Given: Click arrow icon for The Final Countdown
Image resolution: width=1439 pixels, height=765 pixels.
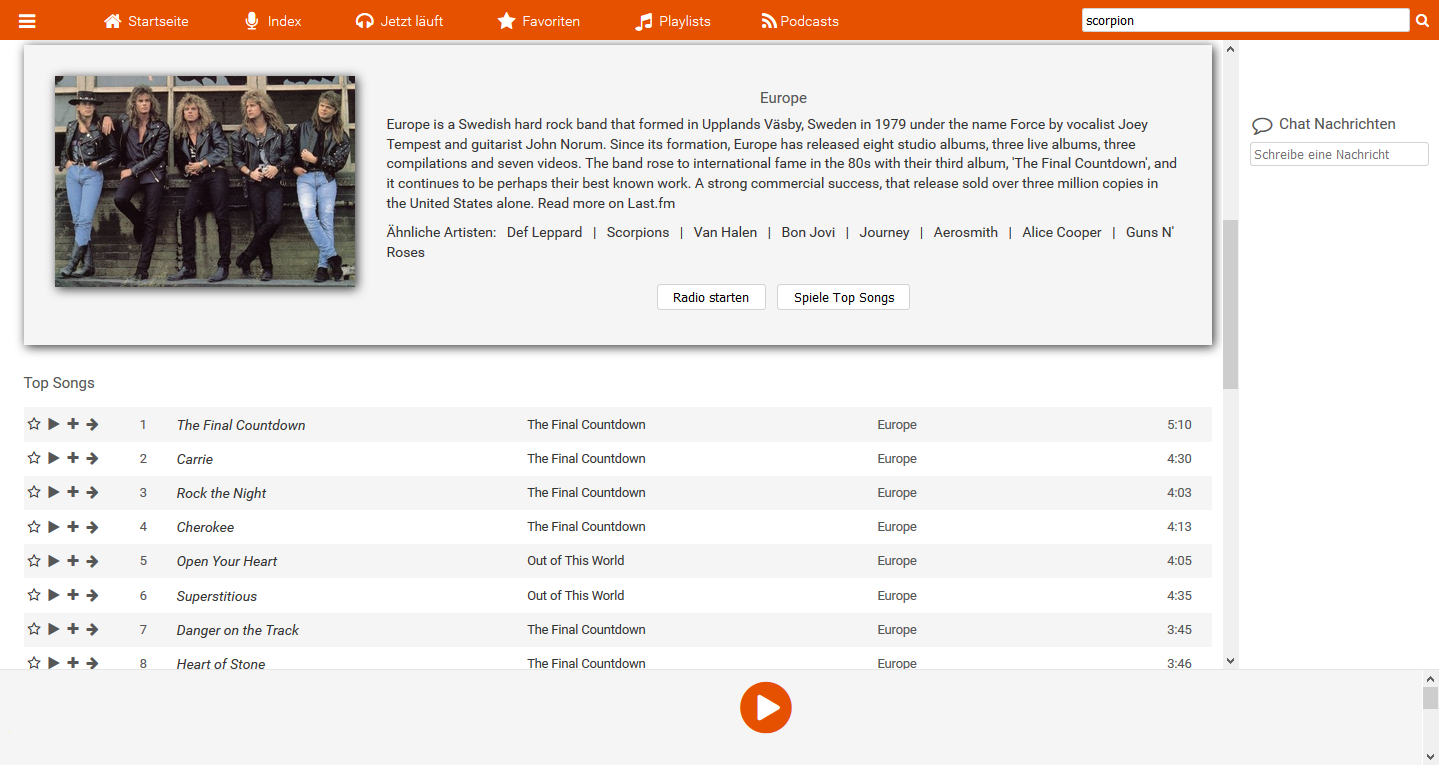Looking at the screenshot, I should 92,424.
